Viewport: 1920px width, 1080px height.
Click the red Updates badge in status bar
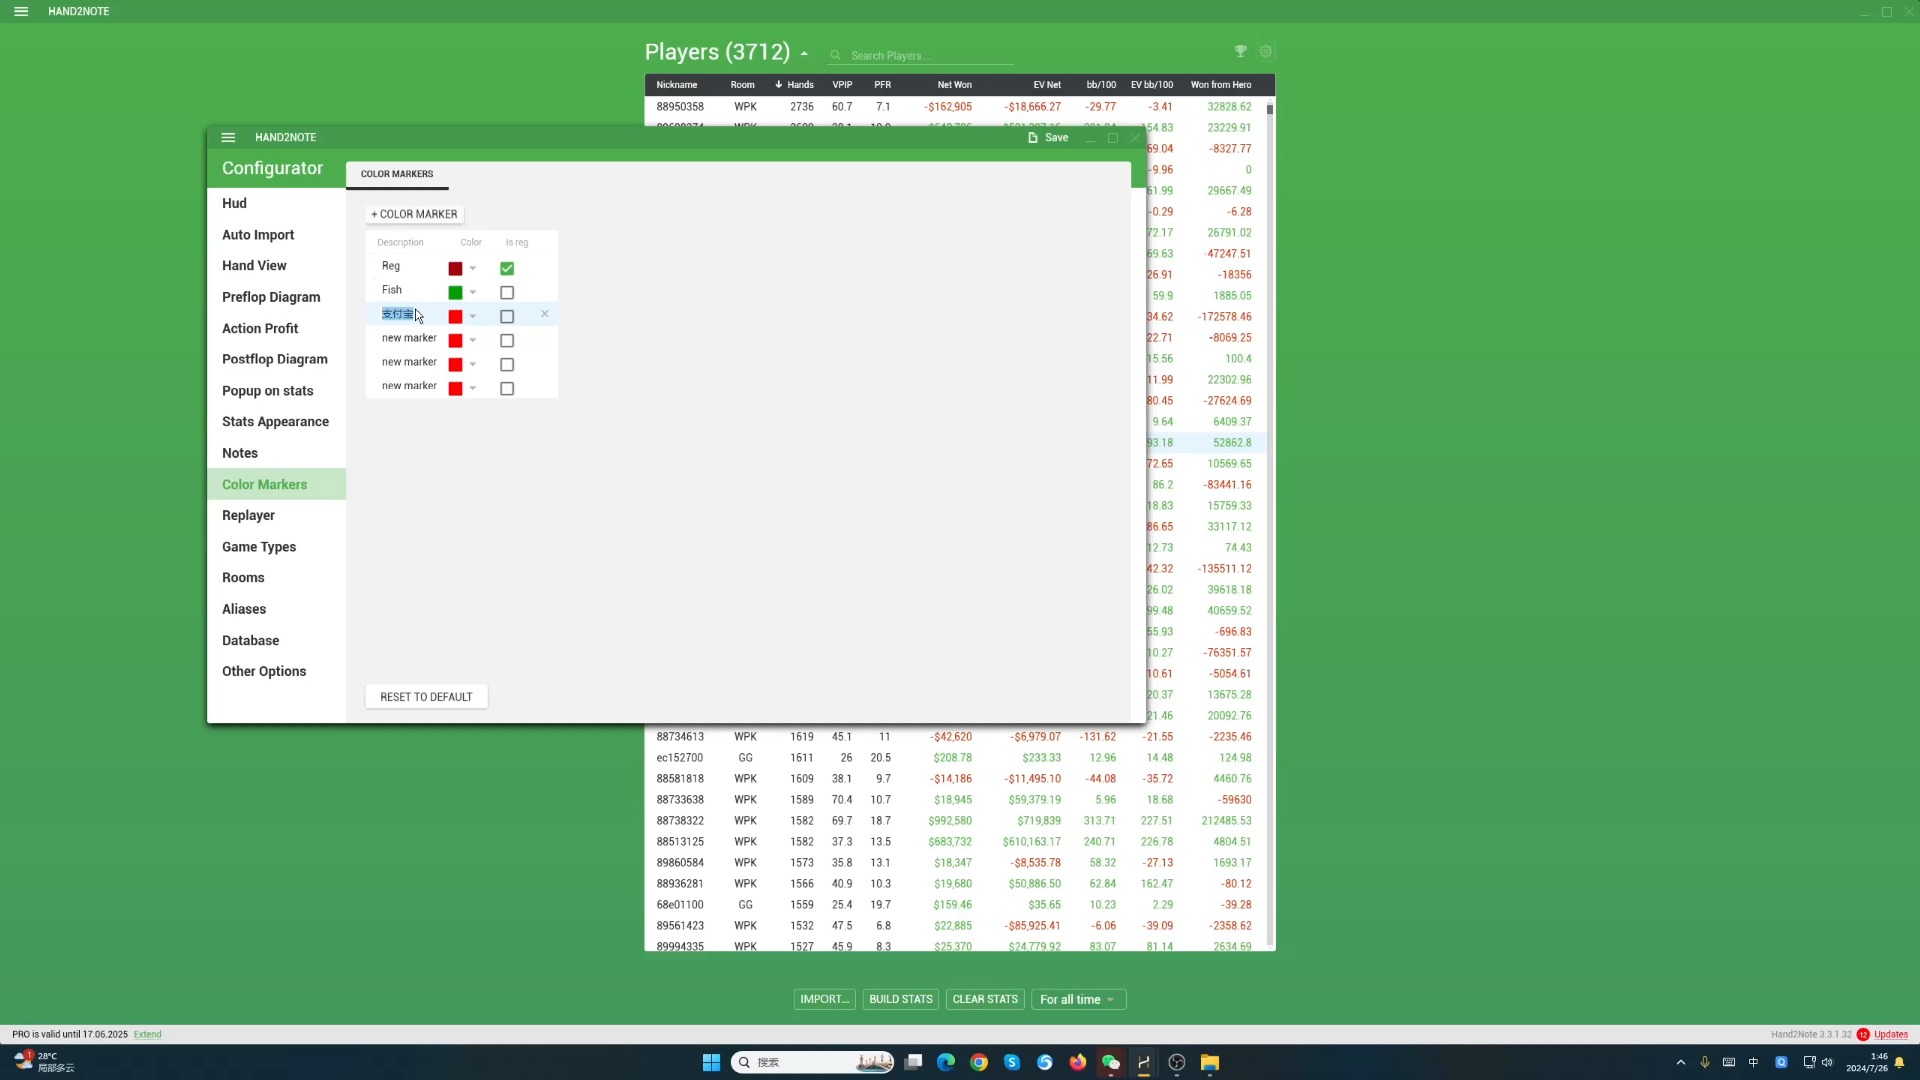[x=1863, y=1034]
